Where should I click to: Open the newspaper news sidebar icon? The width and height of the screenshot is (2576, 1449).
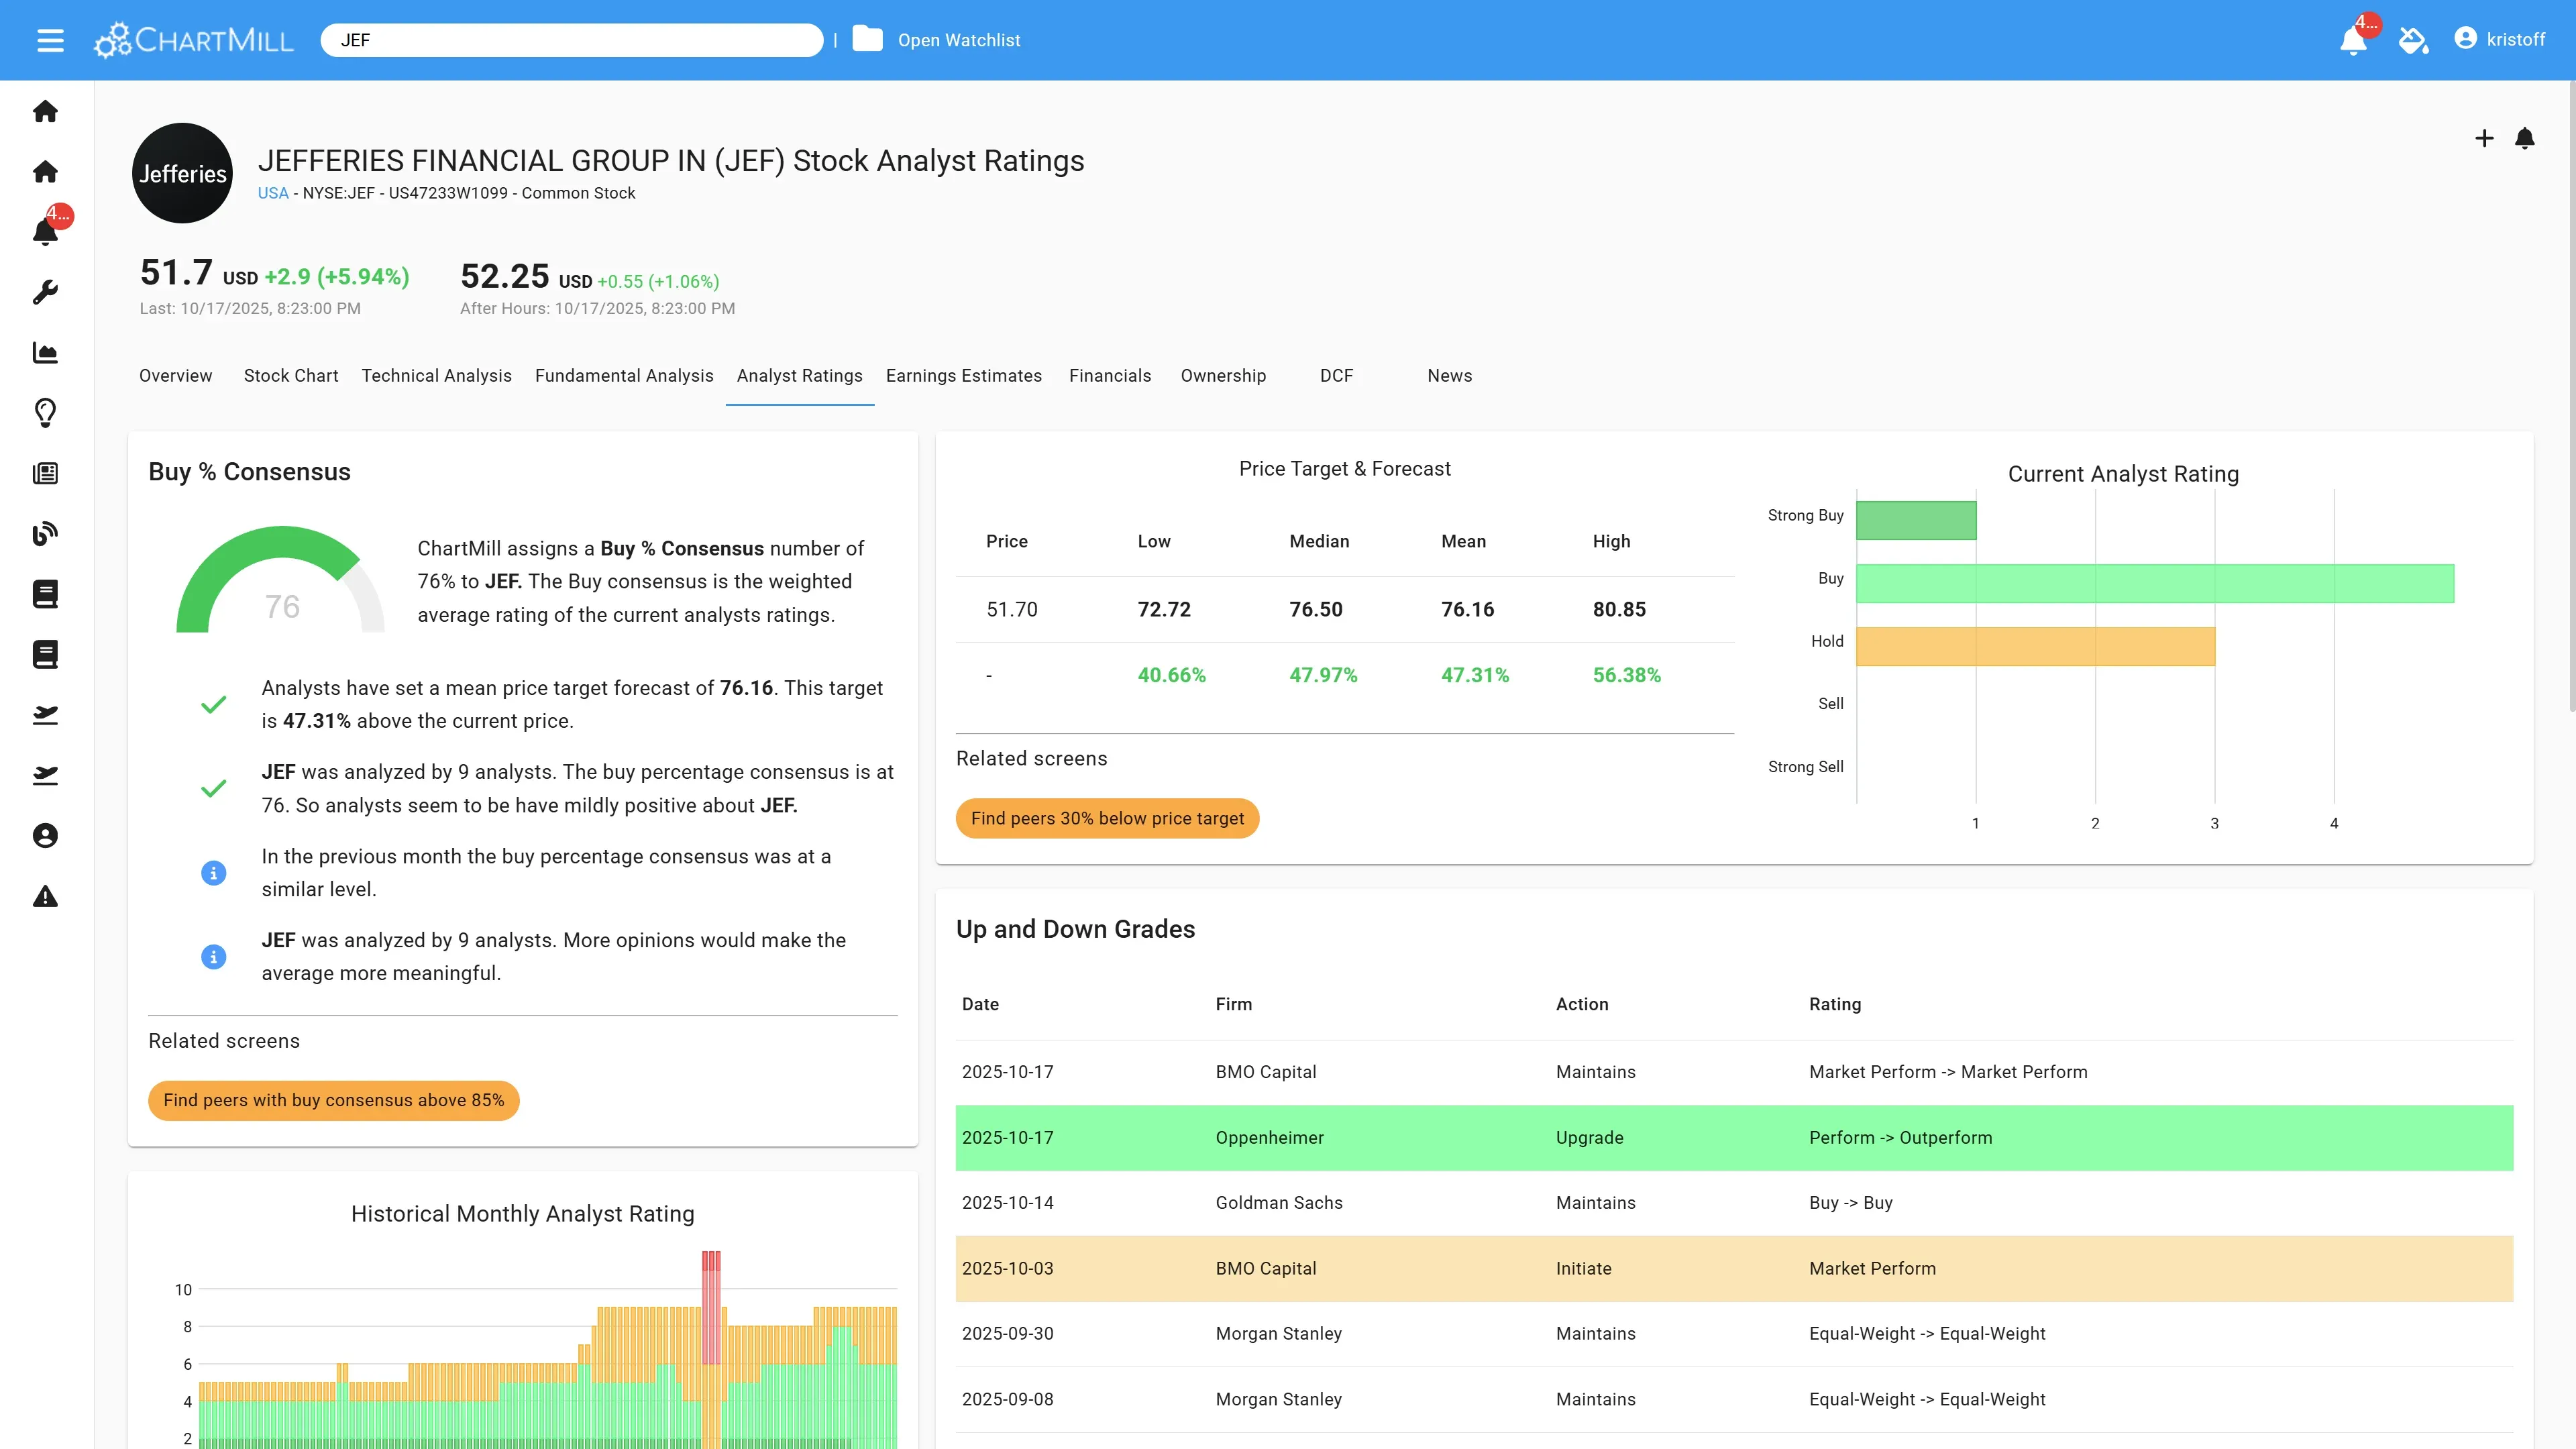pyautogui.click(x=45, y=473)
